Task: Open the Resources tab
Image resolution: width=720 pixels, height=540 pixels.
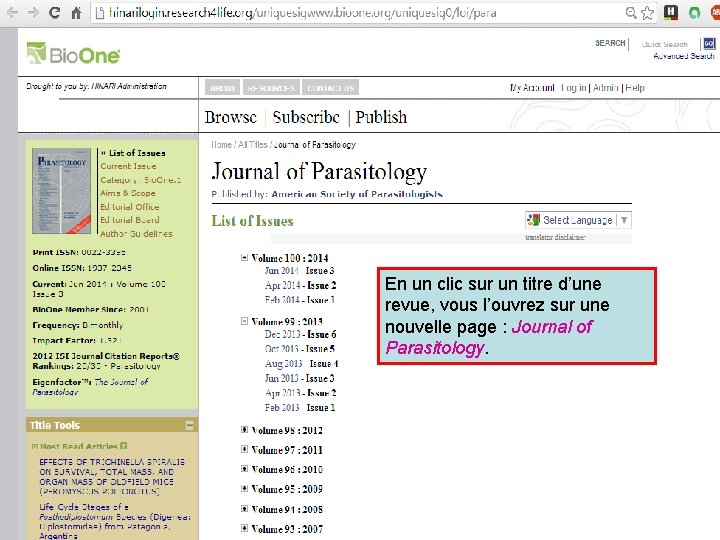Action: pos(271,87)
